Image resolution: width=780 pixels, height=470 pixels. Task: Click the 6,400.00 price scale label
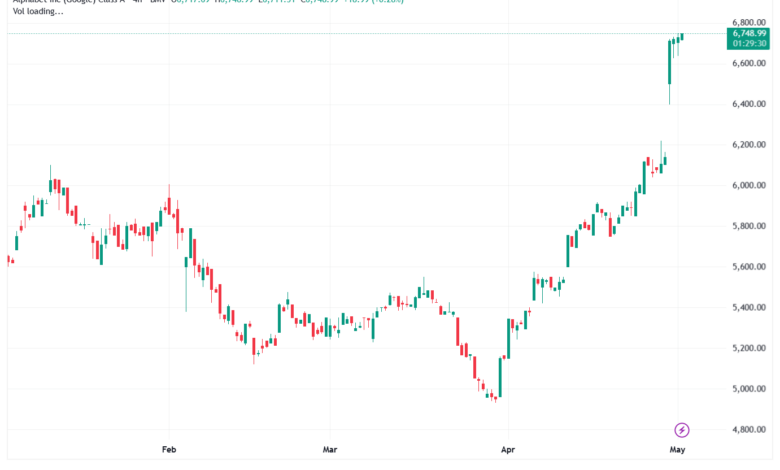[x=749, y=104]
